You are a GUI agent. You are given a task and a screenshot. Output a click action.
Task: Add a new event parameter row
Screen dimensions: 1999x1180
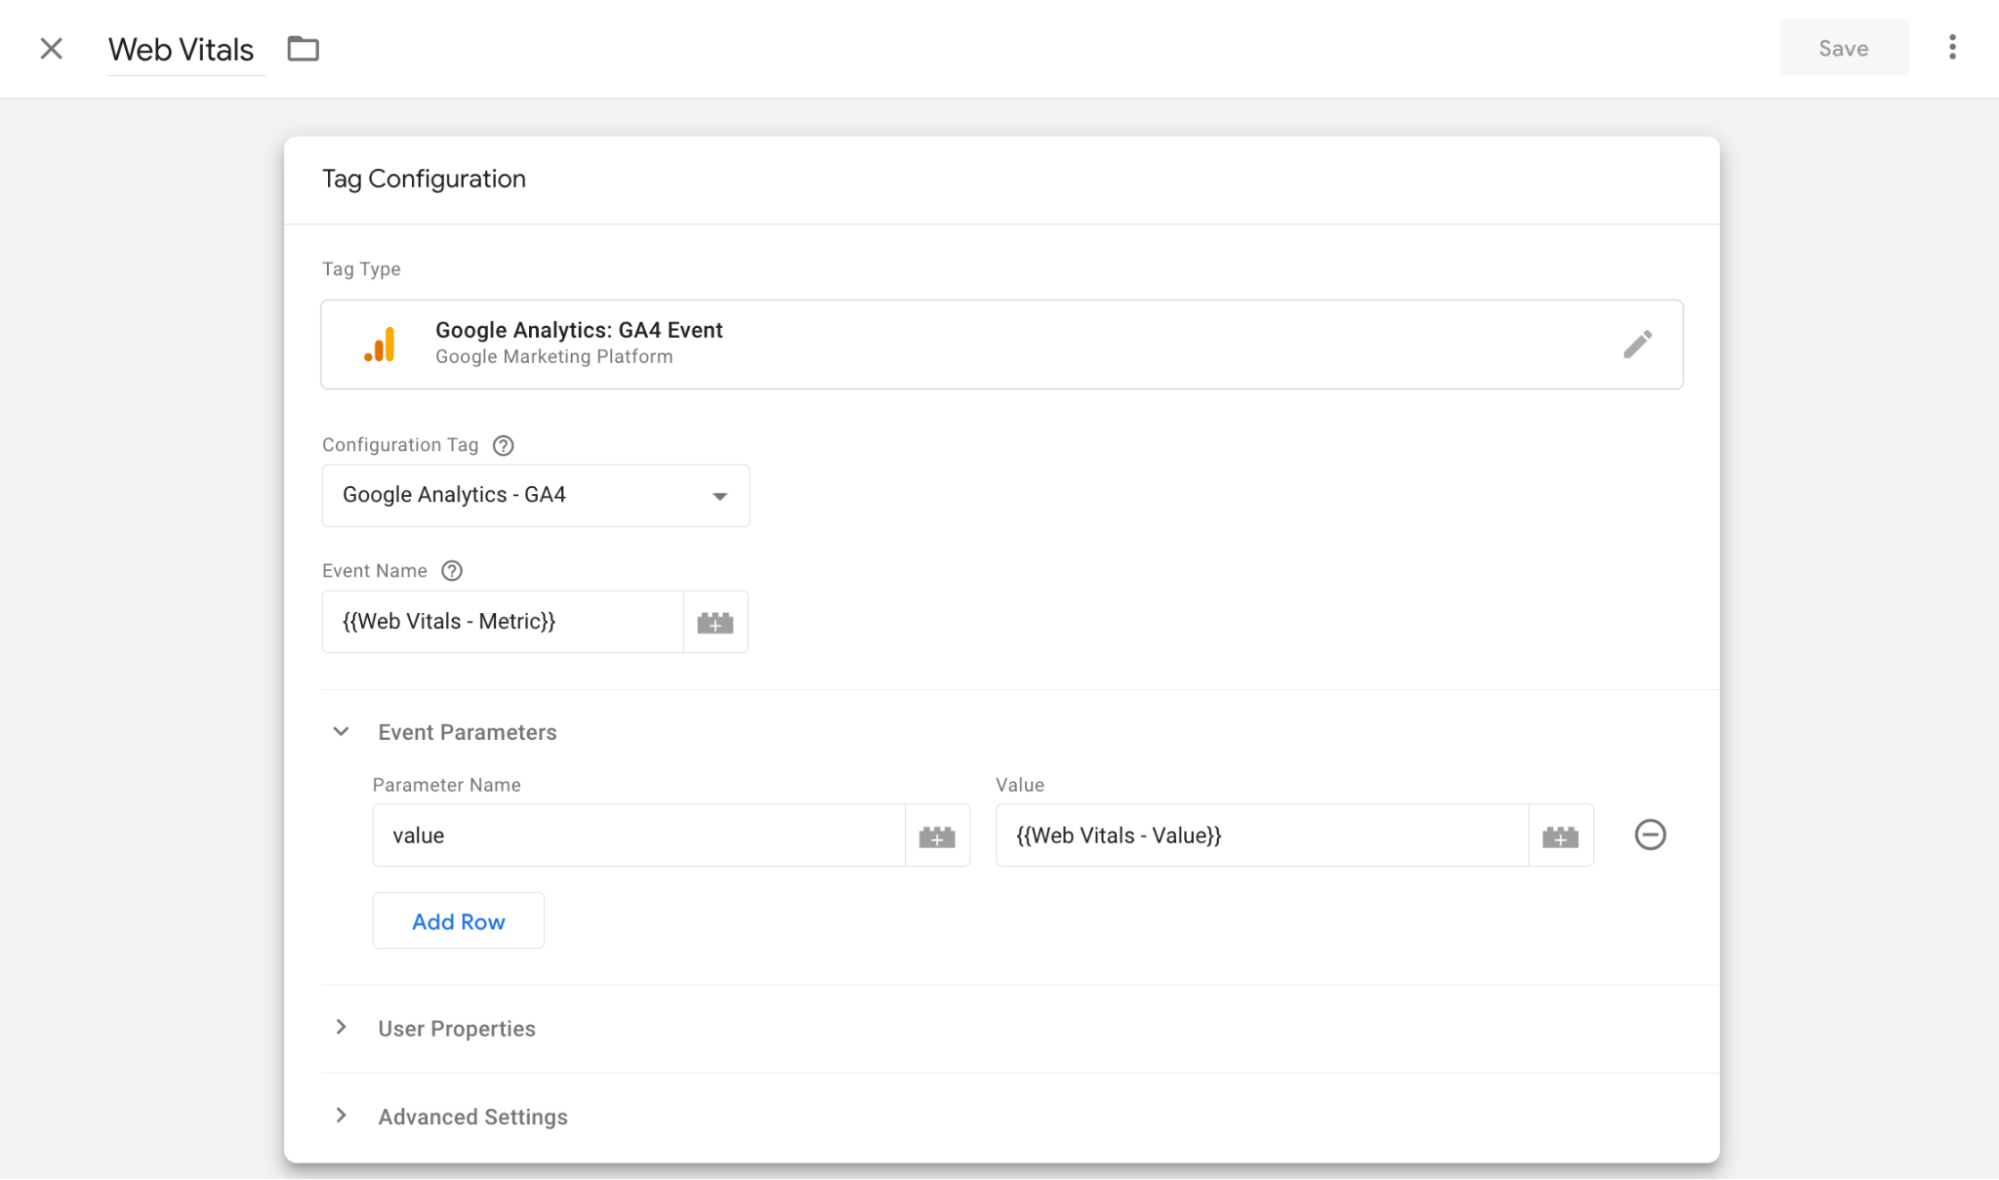click(458, 921)
